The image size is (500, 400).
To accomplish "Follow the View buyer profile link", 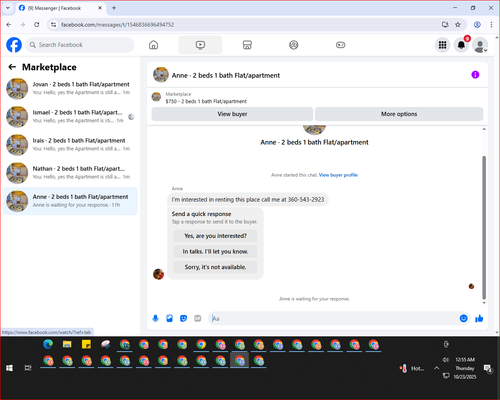I will click(x=338, y=175).
